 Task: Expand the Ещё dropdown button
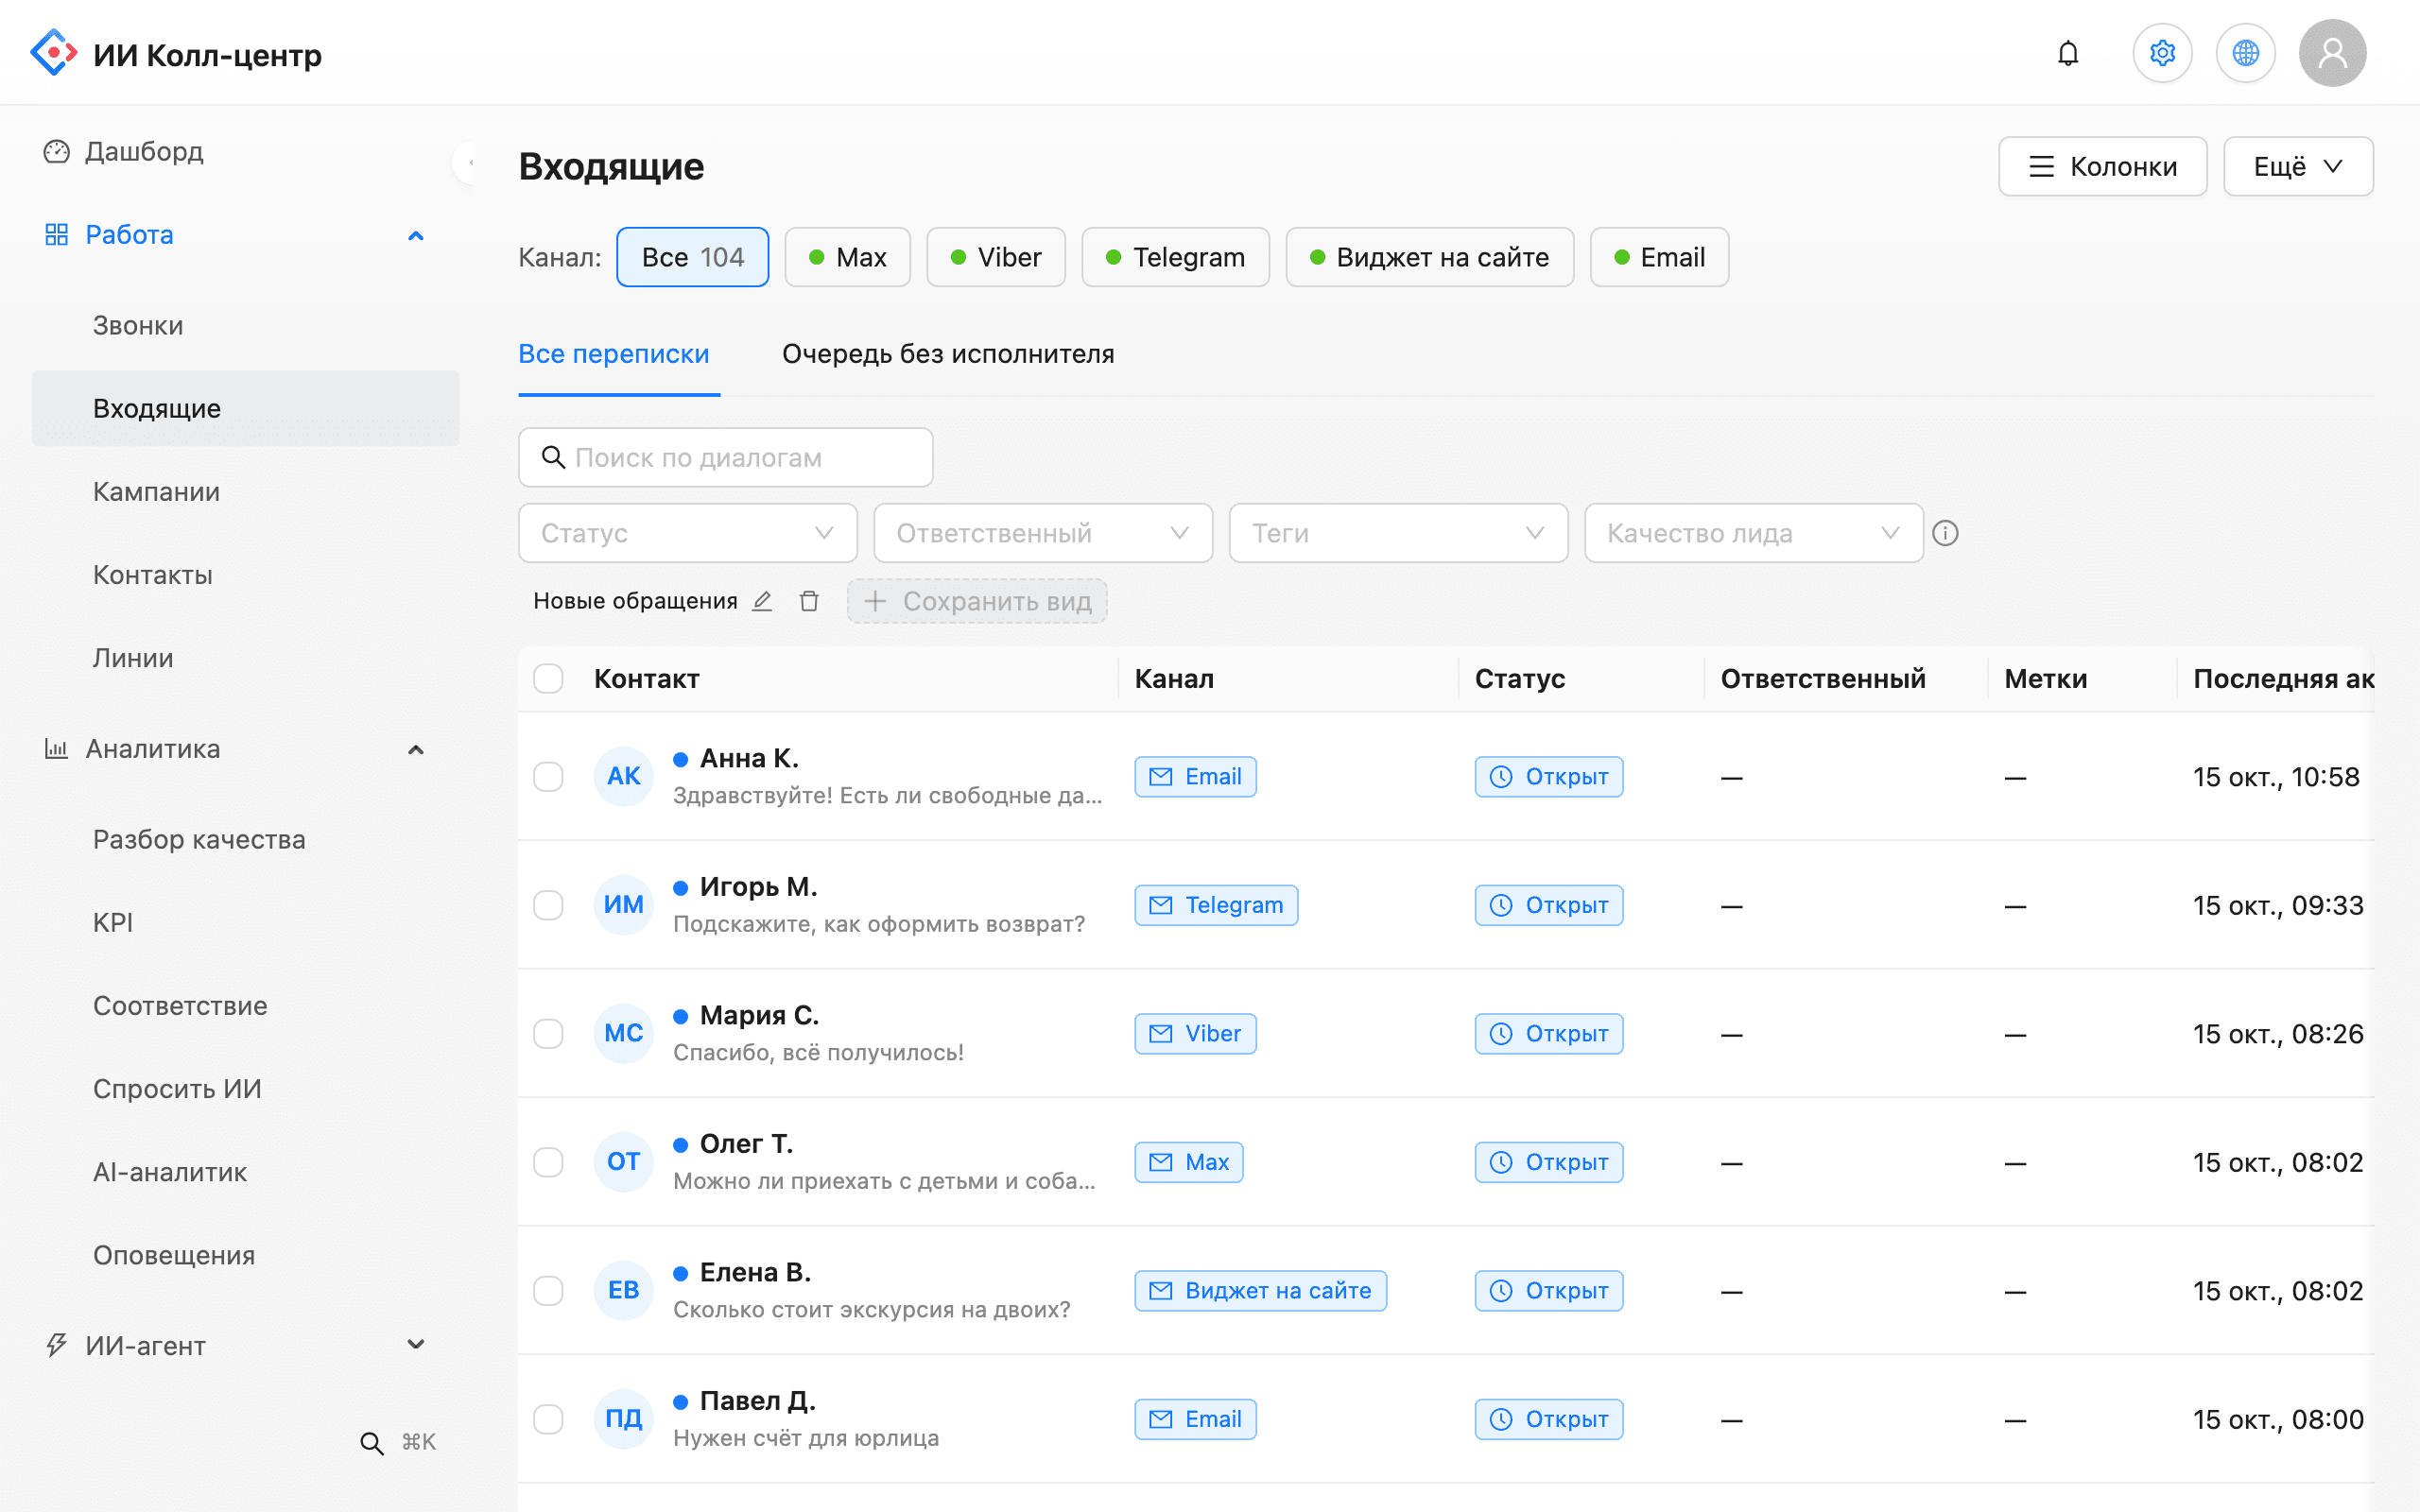click(2298, 166)
